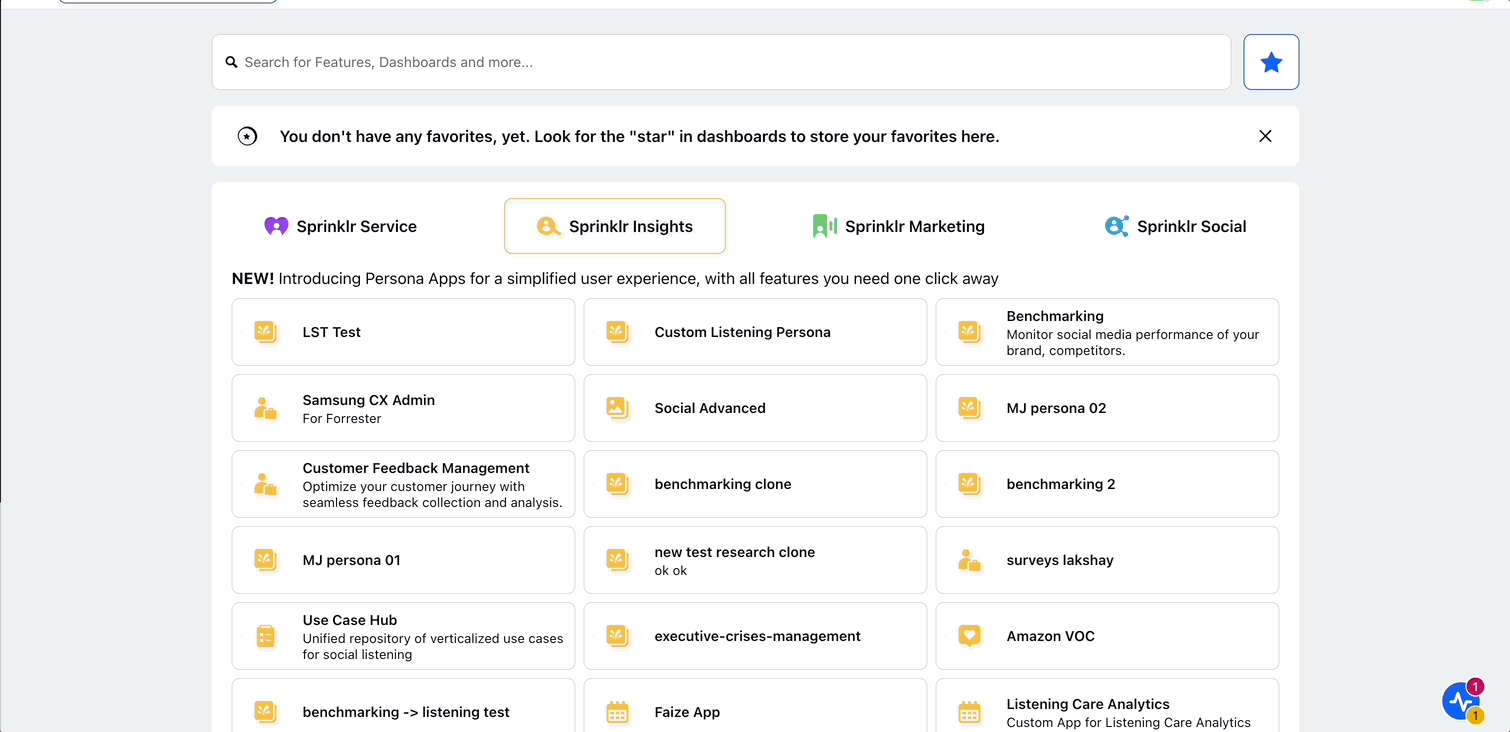The image size is (1510, 732).
Task: Click the 'MJ persona 01' label
Action: tap(352, 560)
